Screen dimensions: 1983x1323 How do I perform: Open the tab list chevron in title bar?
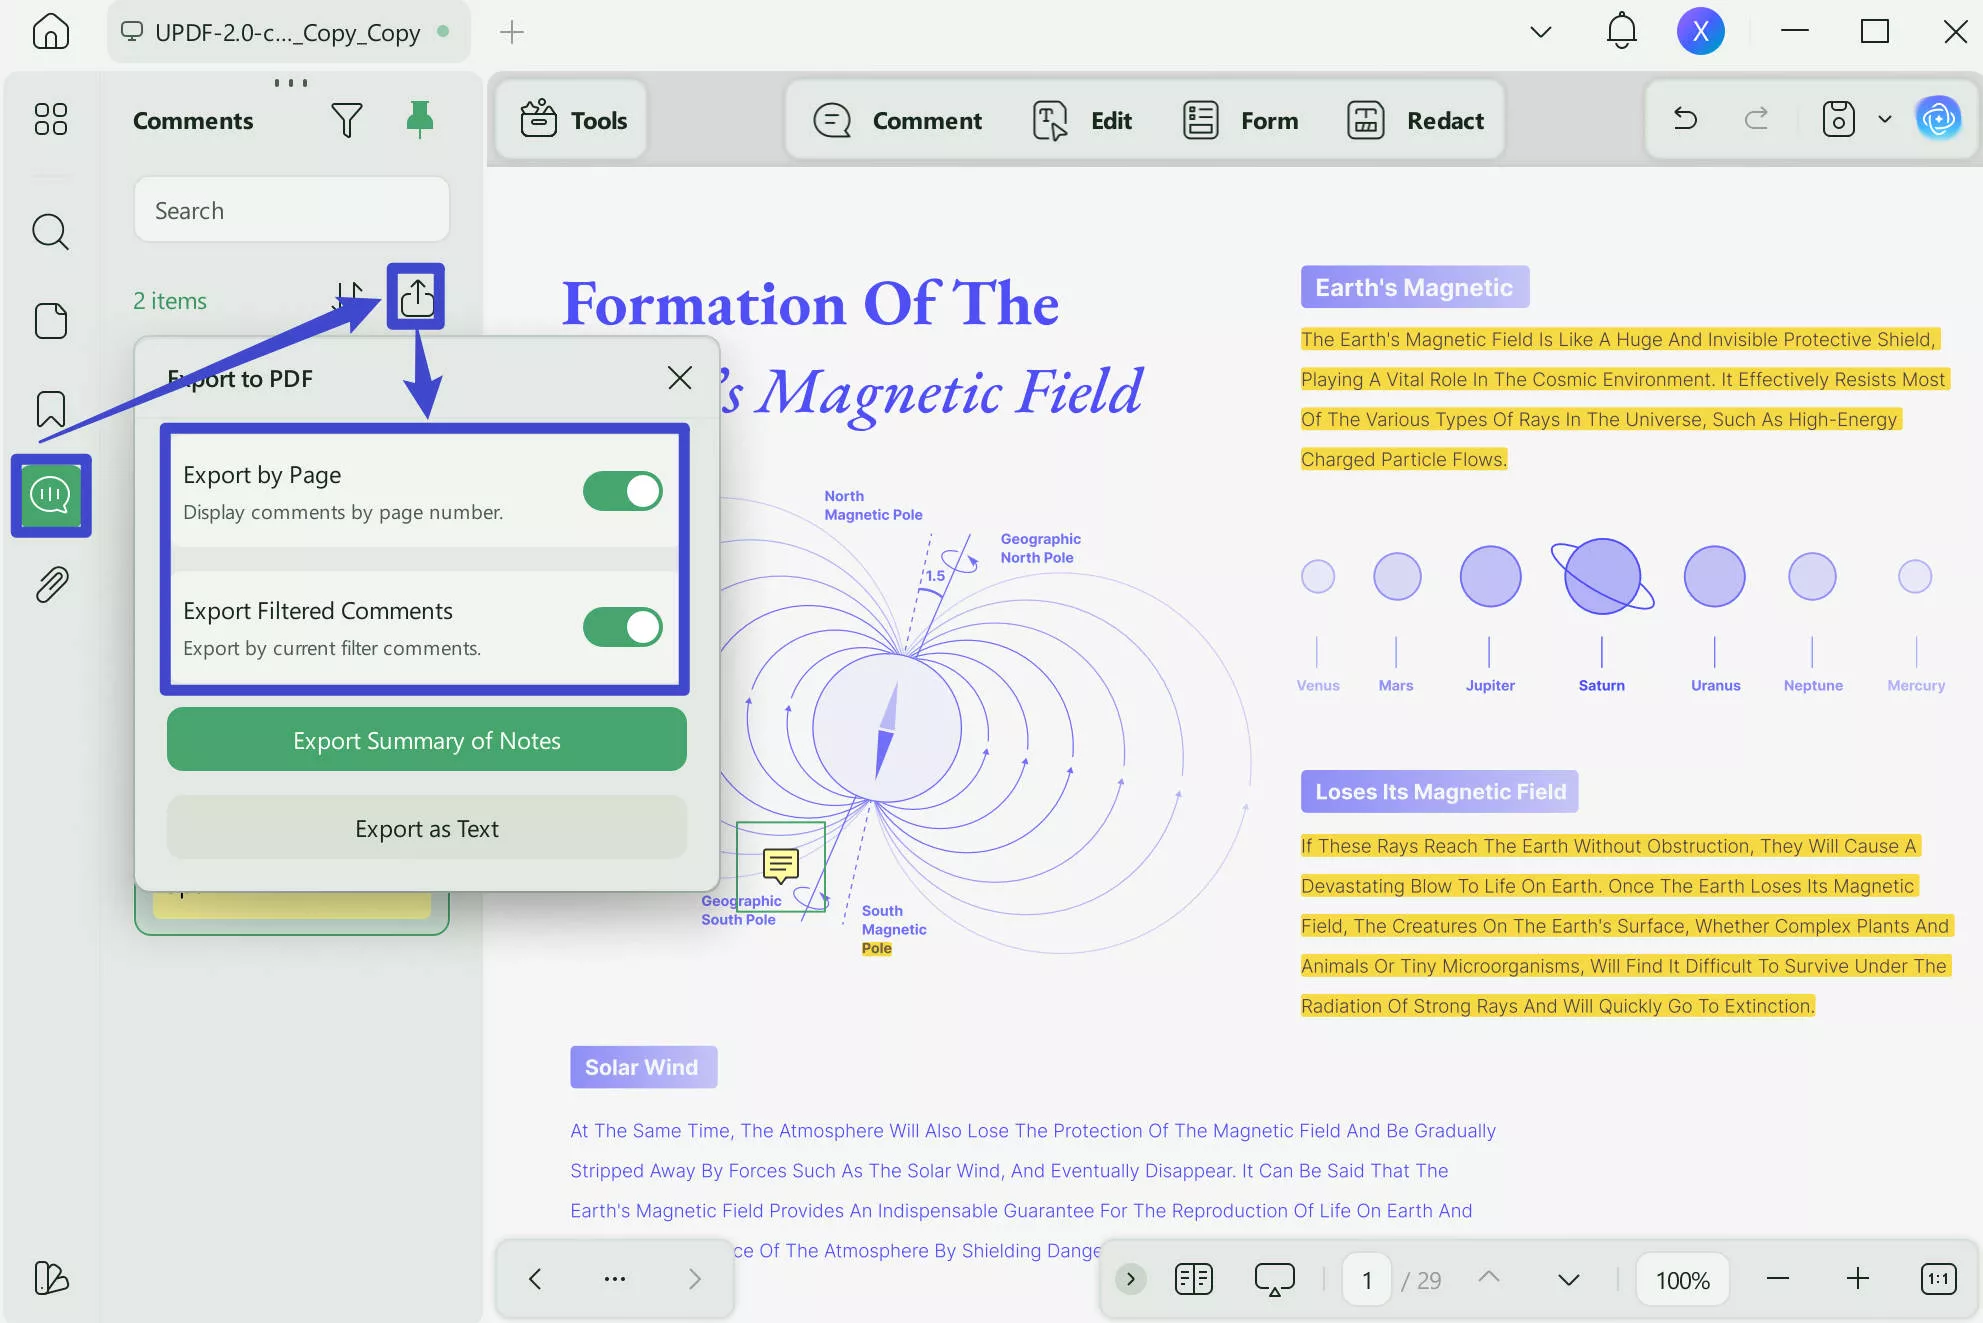pyautogui.click(x=1540, y=32)
